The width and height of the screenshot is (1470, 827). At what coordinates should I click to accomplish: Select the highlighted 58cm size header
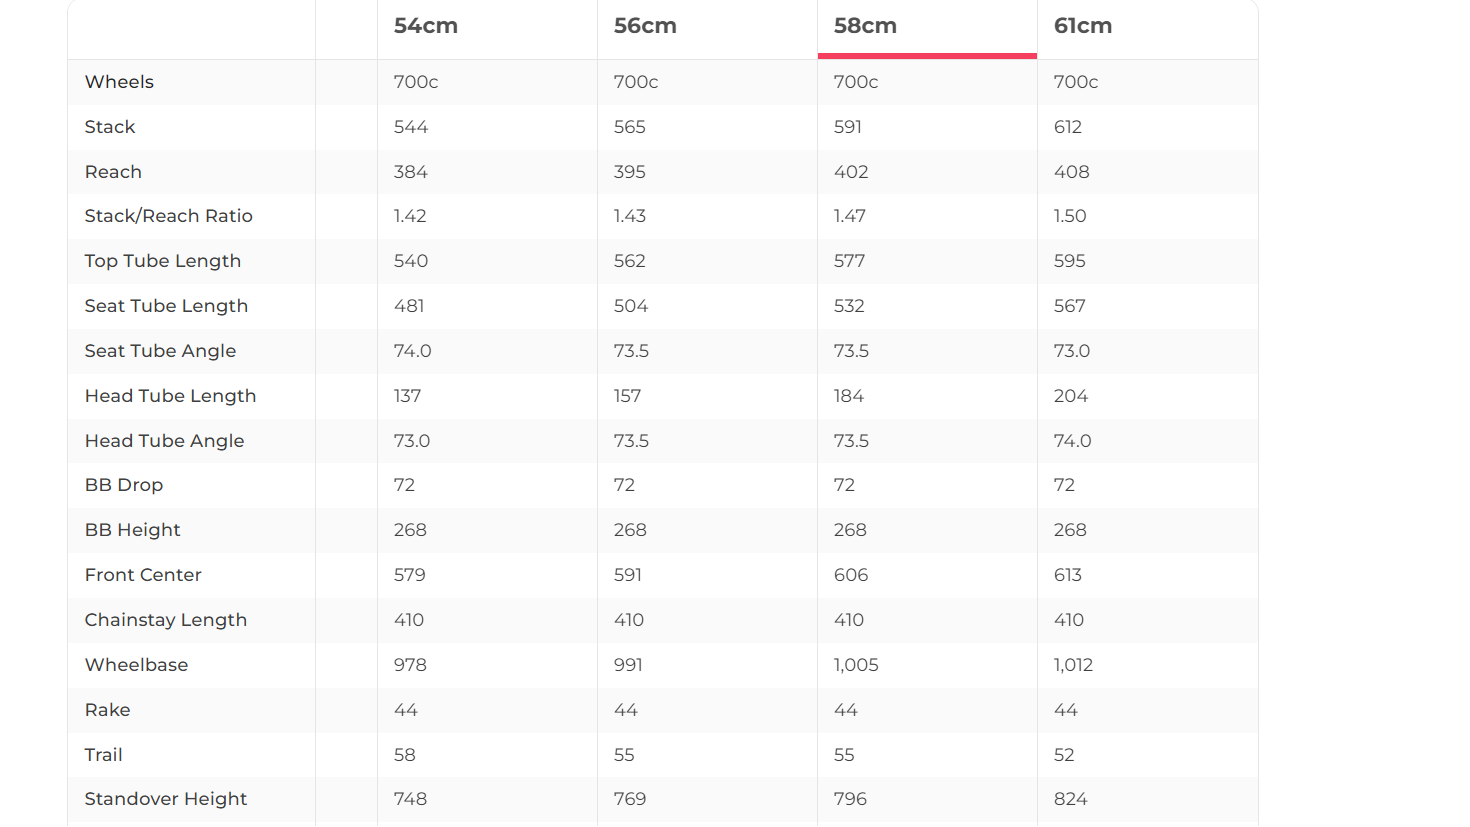tap(865, 26)
